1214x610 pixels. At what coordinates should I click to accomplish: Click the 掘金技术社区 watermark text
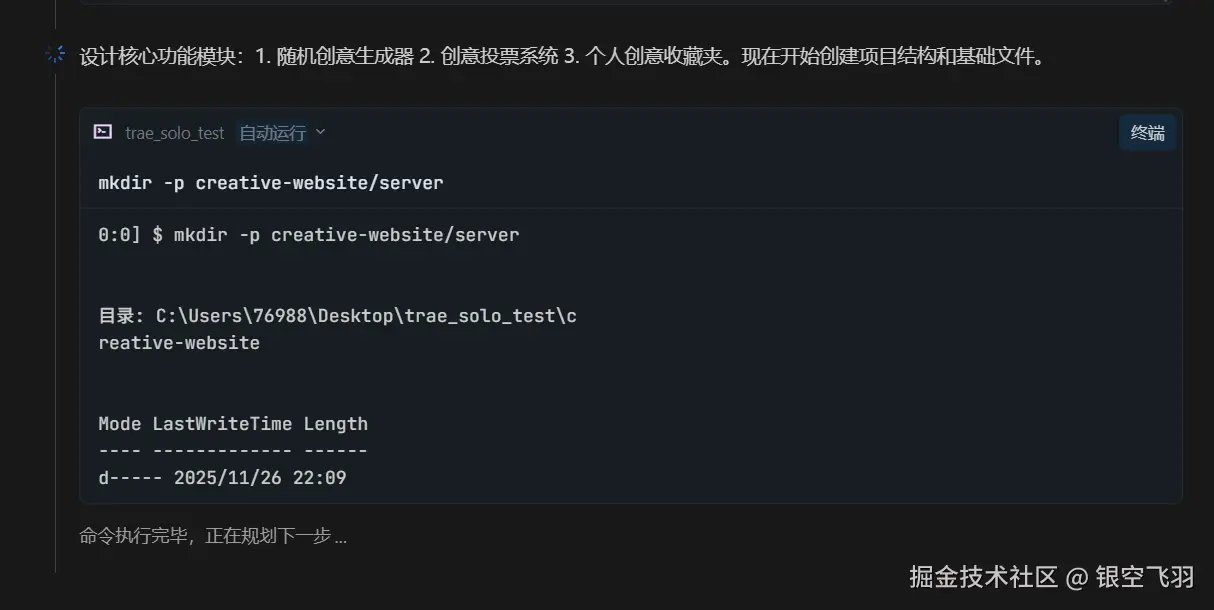click(983, 577)
